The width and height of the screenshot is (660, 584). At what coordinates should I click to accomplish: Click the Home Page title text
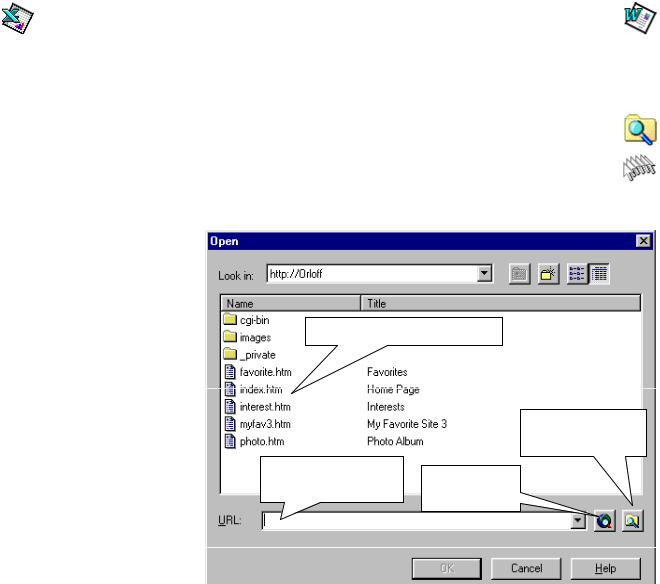393,389
